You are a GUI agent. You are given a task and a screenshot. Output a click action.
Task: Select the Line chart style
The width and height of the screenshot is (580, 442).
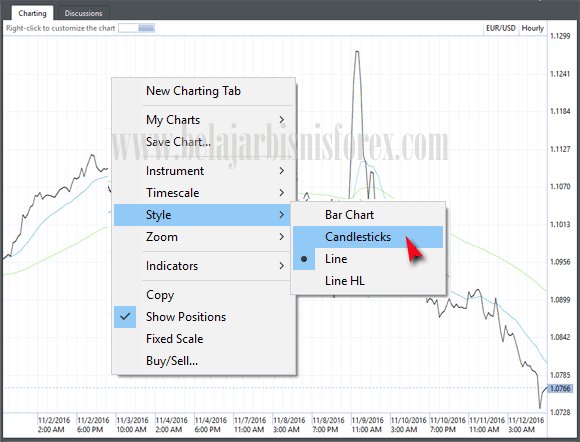pyautogui.click(x=368, y=259)
